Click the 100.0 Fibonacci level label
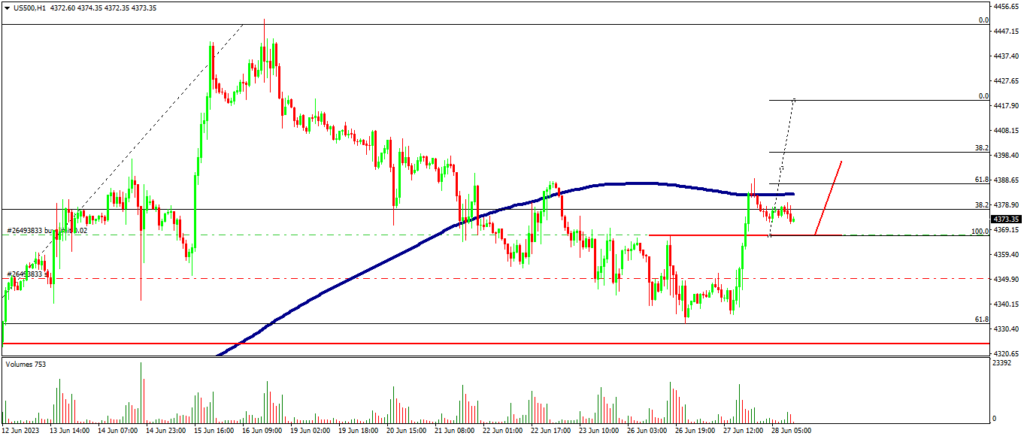This screenshot has height=439, width=1024. pos(980,231)
